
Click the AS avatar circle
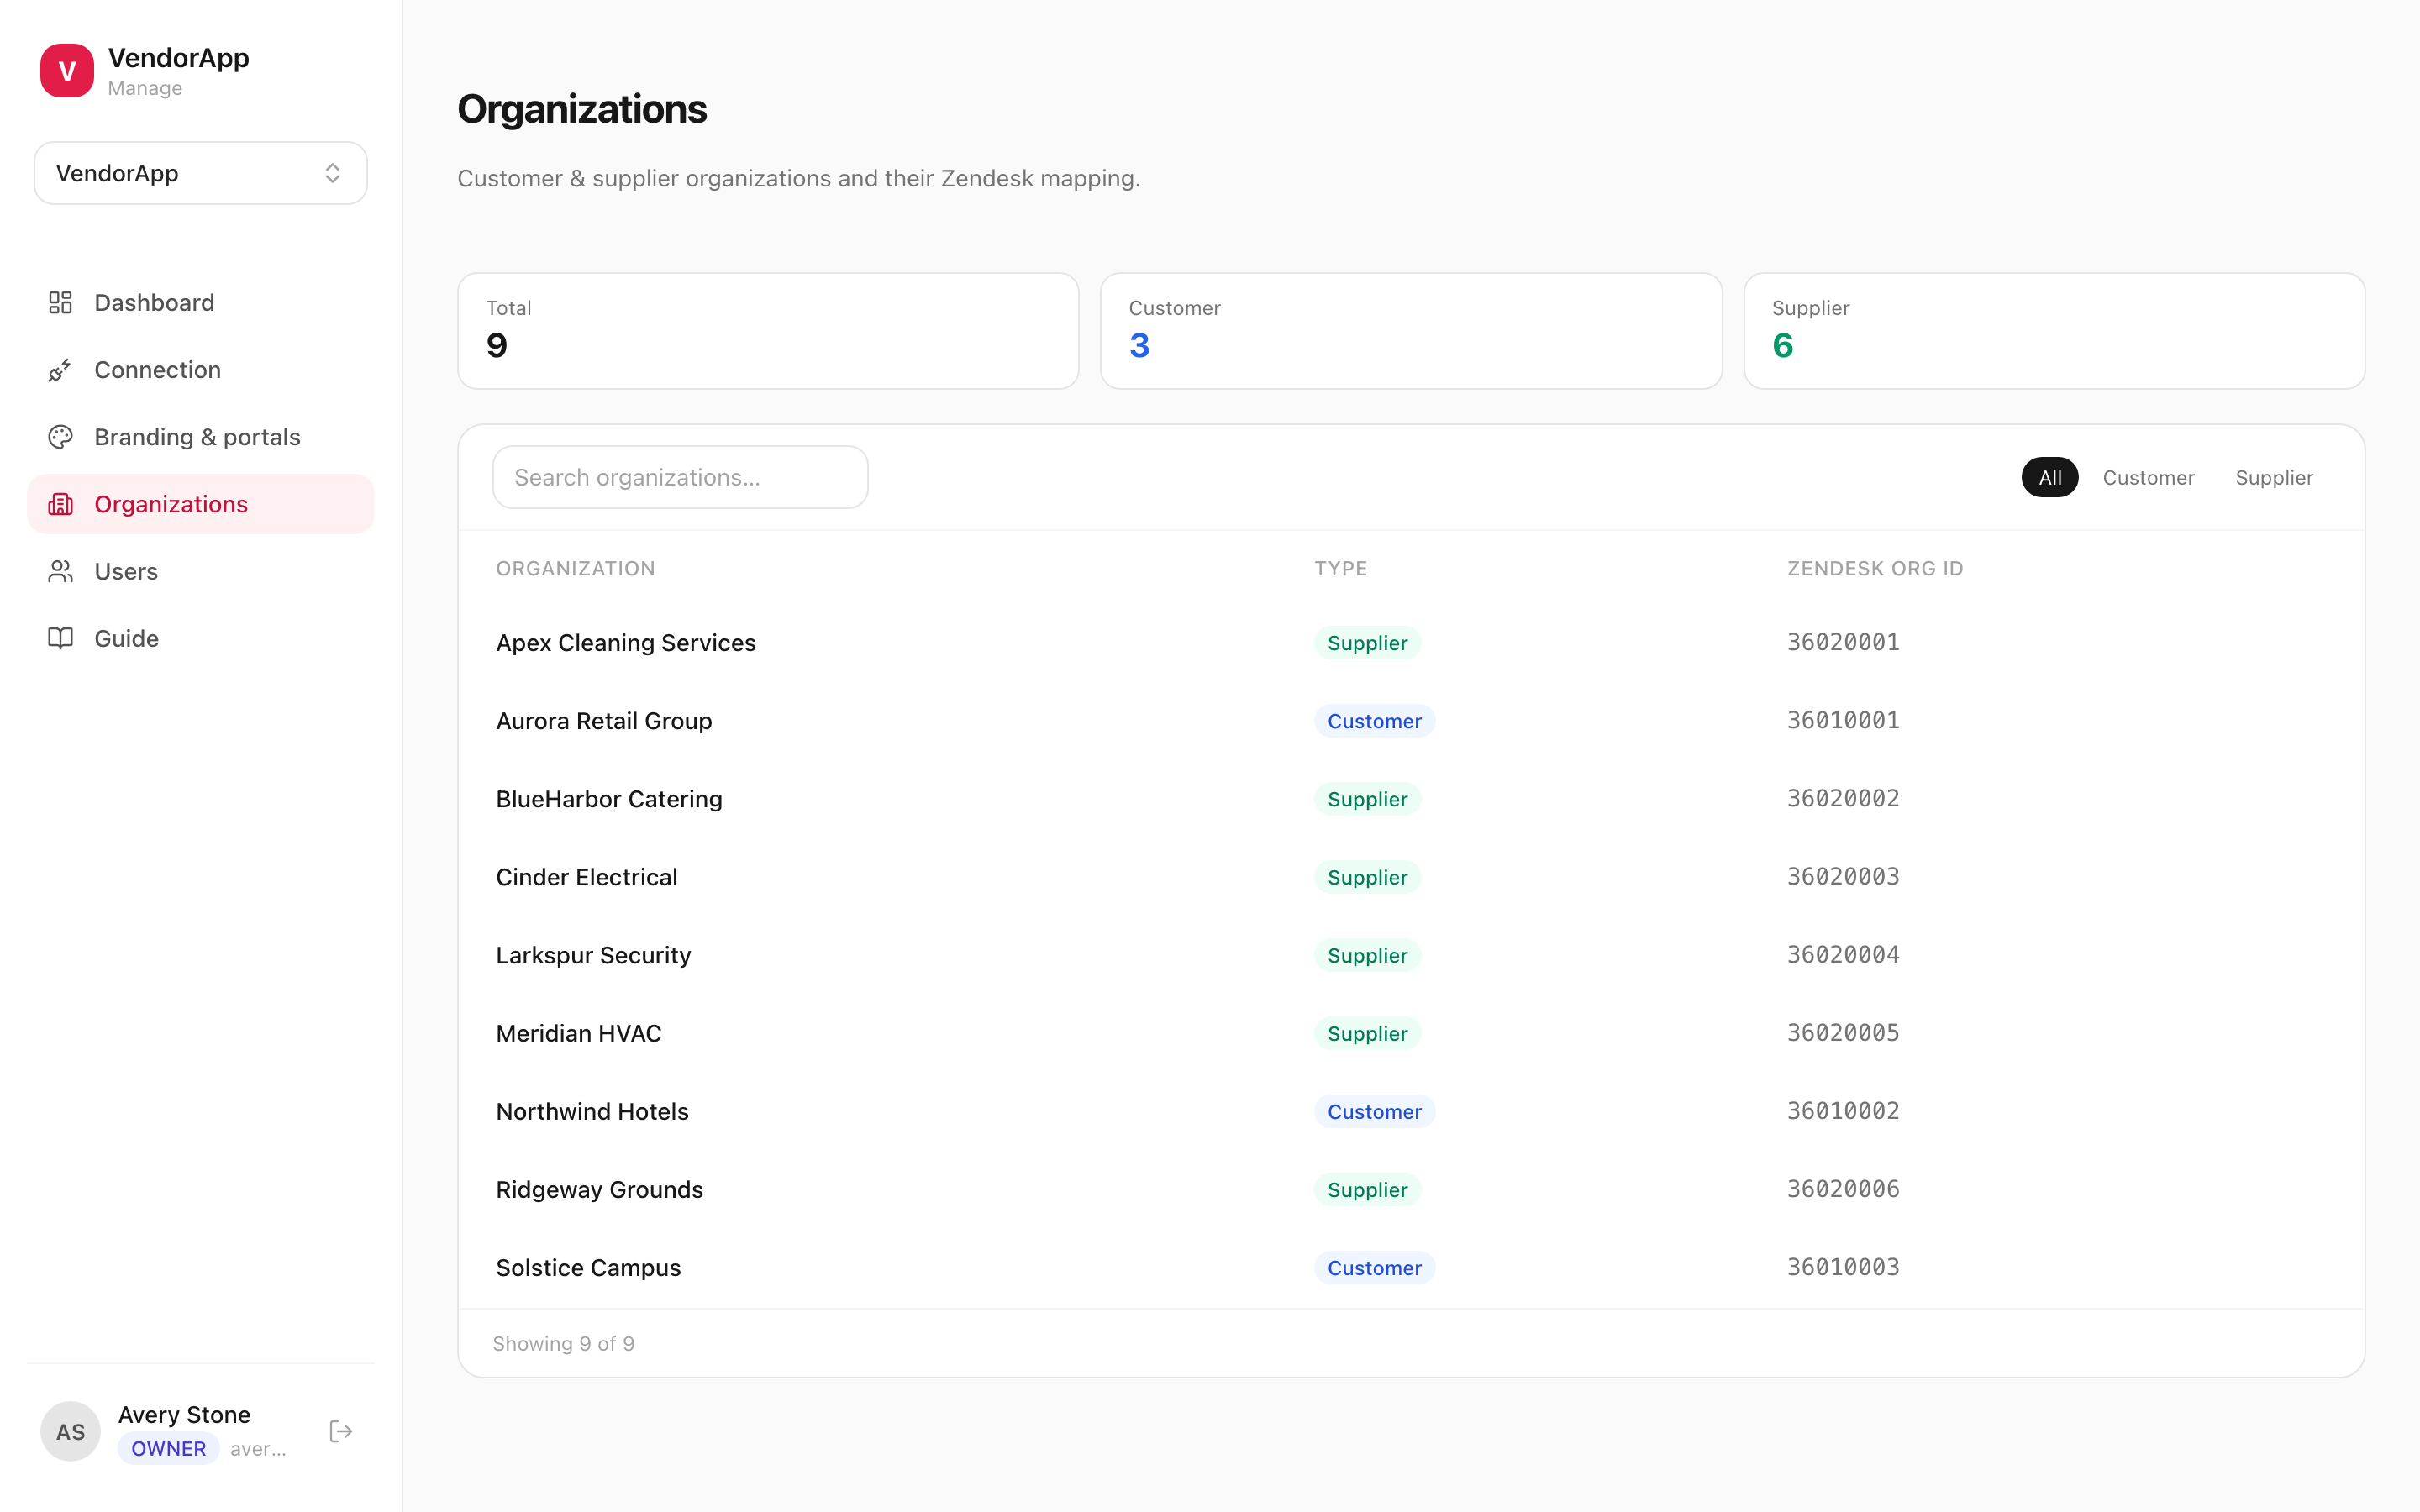(70, 1431)
